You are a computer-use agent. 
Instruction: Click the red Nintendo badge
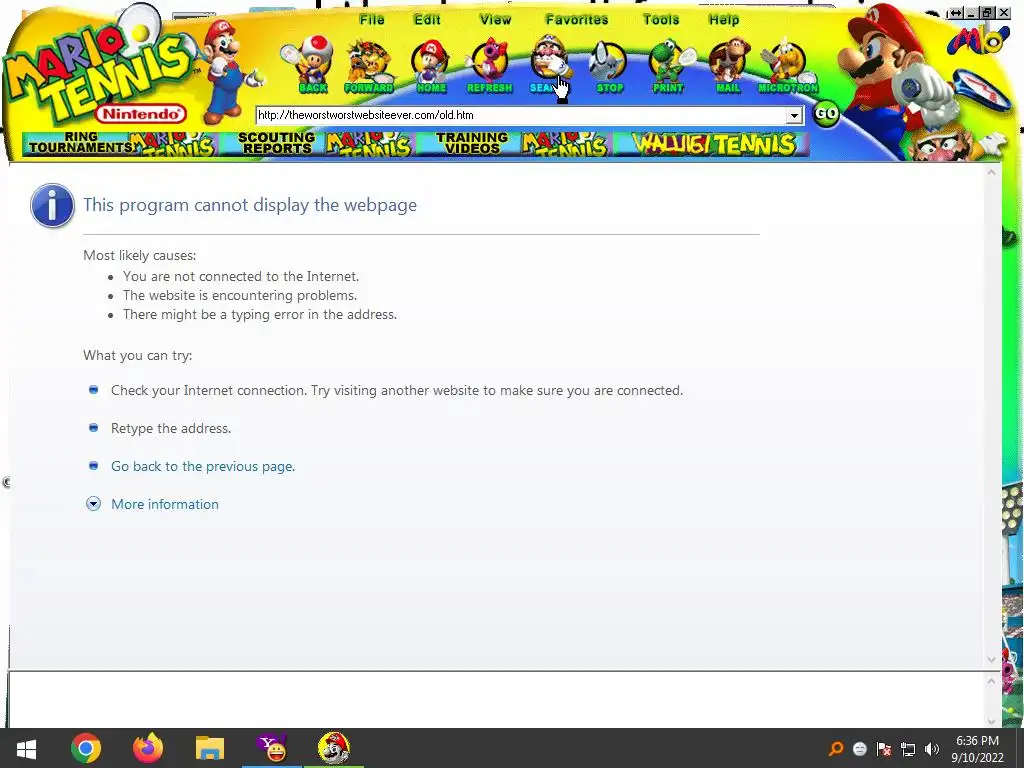point(141,114)
